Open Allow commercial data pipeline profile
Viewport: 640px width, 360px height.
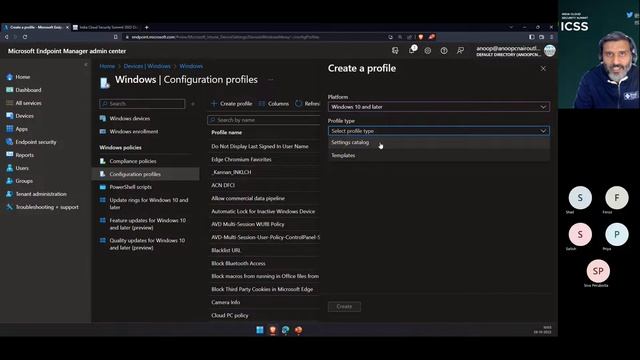point(248,198)
